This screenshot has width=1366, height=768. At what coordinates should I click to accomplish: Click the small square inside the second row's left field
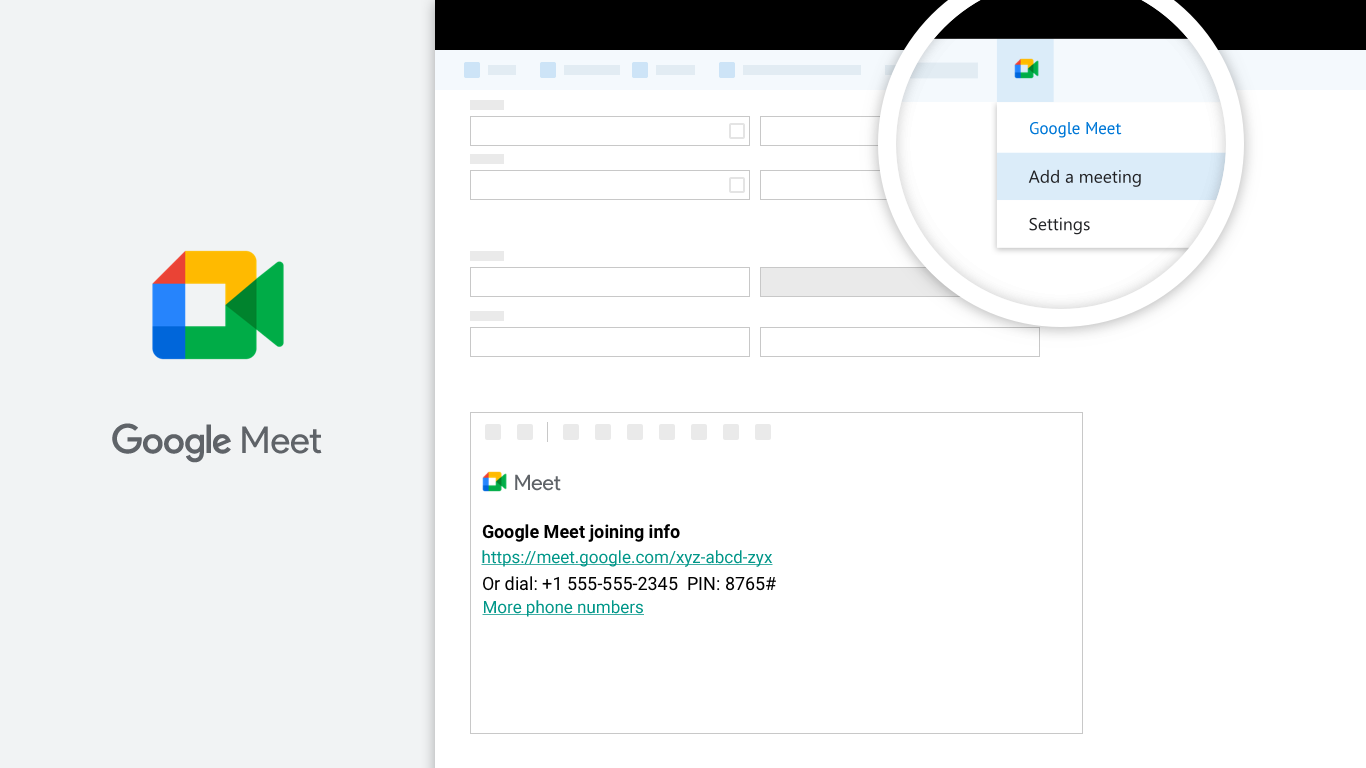[x=737, y=185]
